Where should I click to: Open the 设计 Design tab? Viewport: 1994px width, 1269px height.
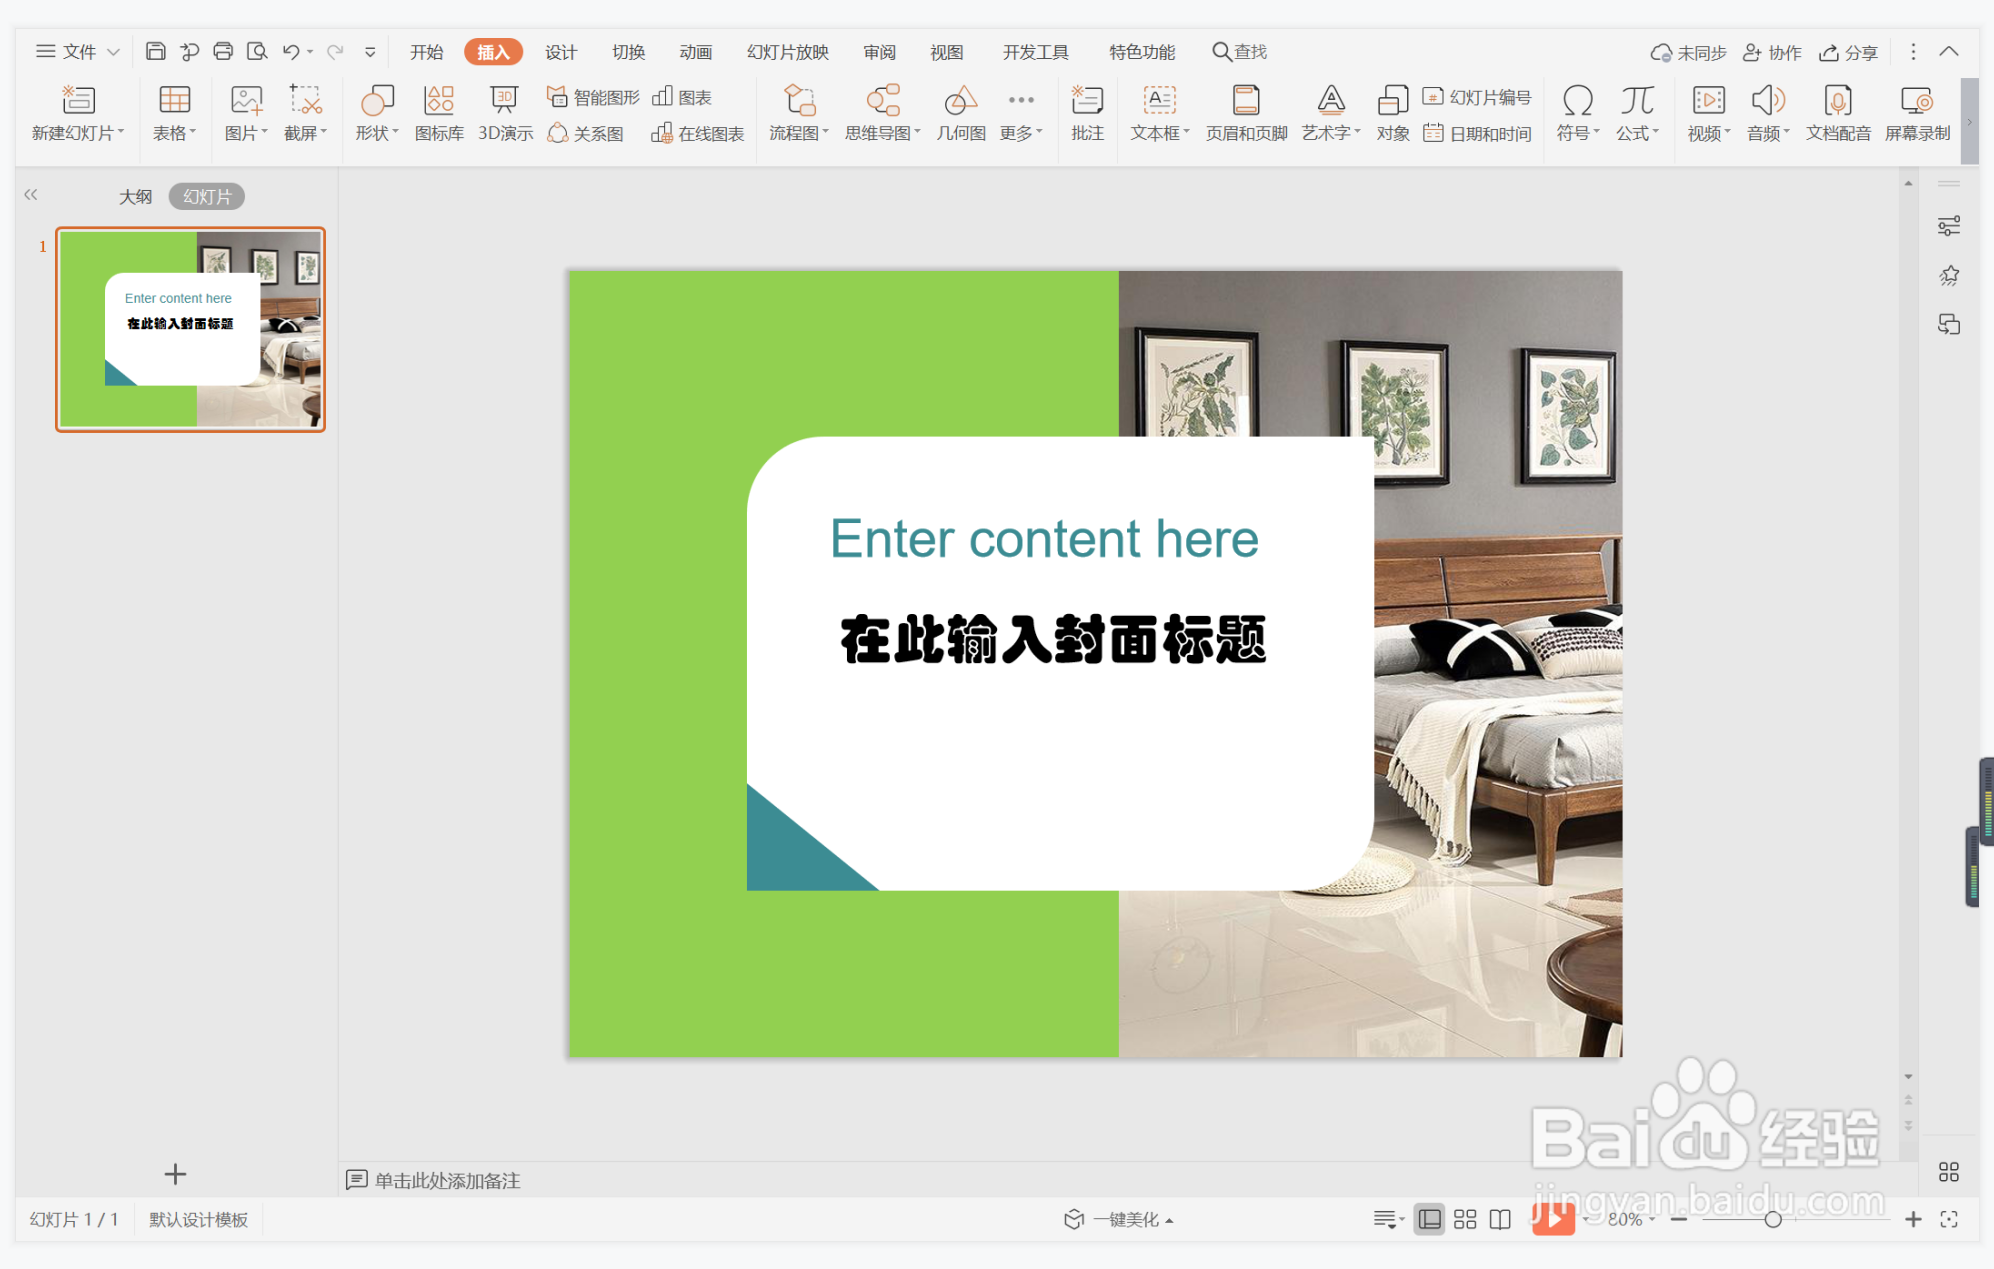tap(561, 52)
